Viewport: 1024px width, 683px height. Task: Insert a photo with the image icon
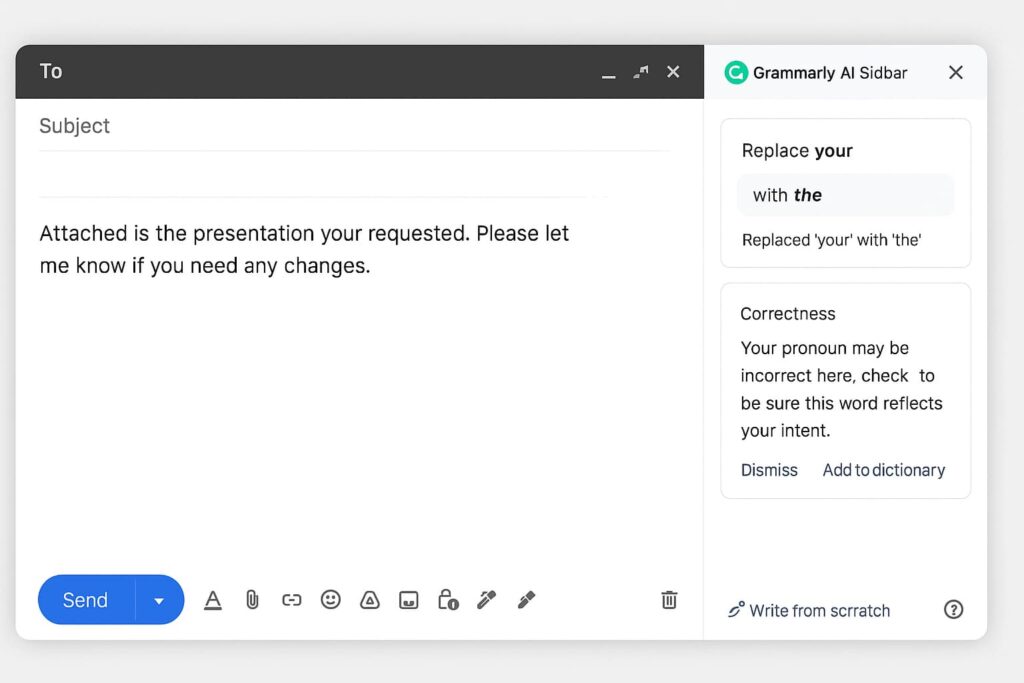[409, 599]
